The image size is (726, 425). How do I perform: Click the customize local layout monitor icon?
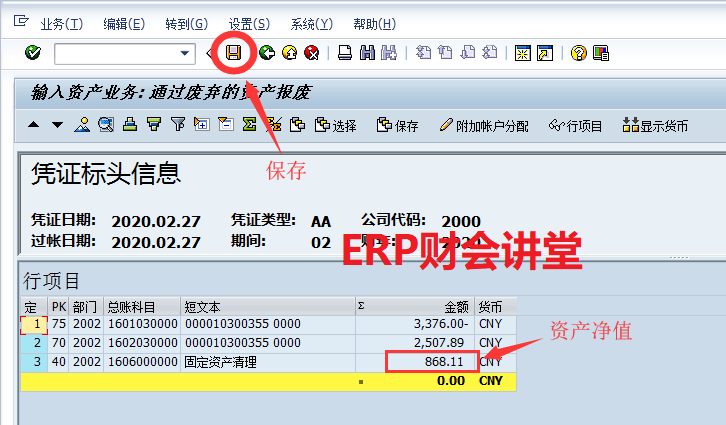coord(601,53)
